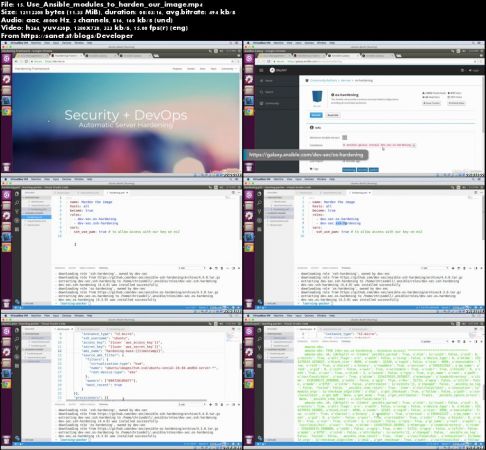Click Chrome dock icon in Security + DevOps frame
The height and width of the screenshot is (450, 486).
point(6,111)
